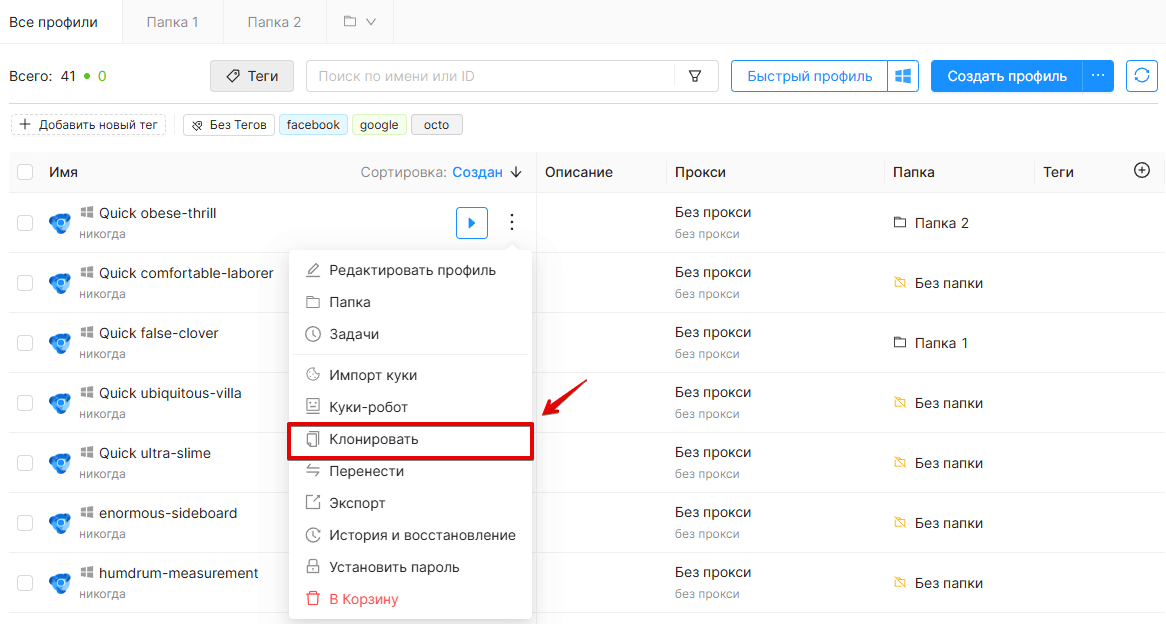Add a column with the plus circle icon
Screen dimensions: 1166x624
[1141, 171]
